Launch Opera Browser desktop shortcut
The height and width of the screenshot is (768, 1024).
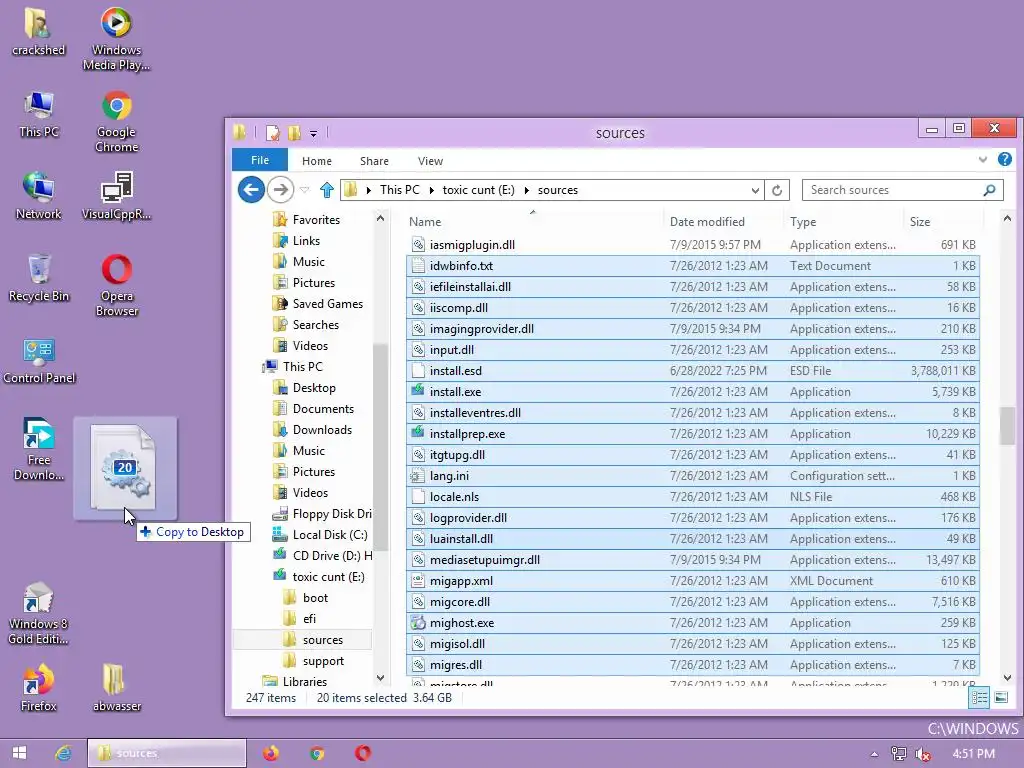(116, 285)
